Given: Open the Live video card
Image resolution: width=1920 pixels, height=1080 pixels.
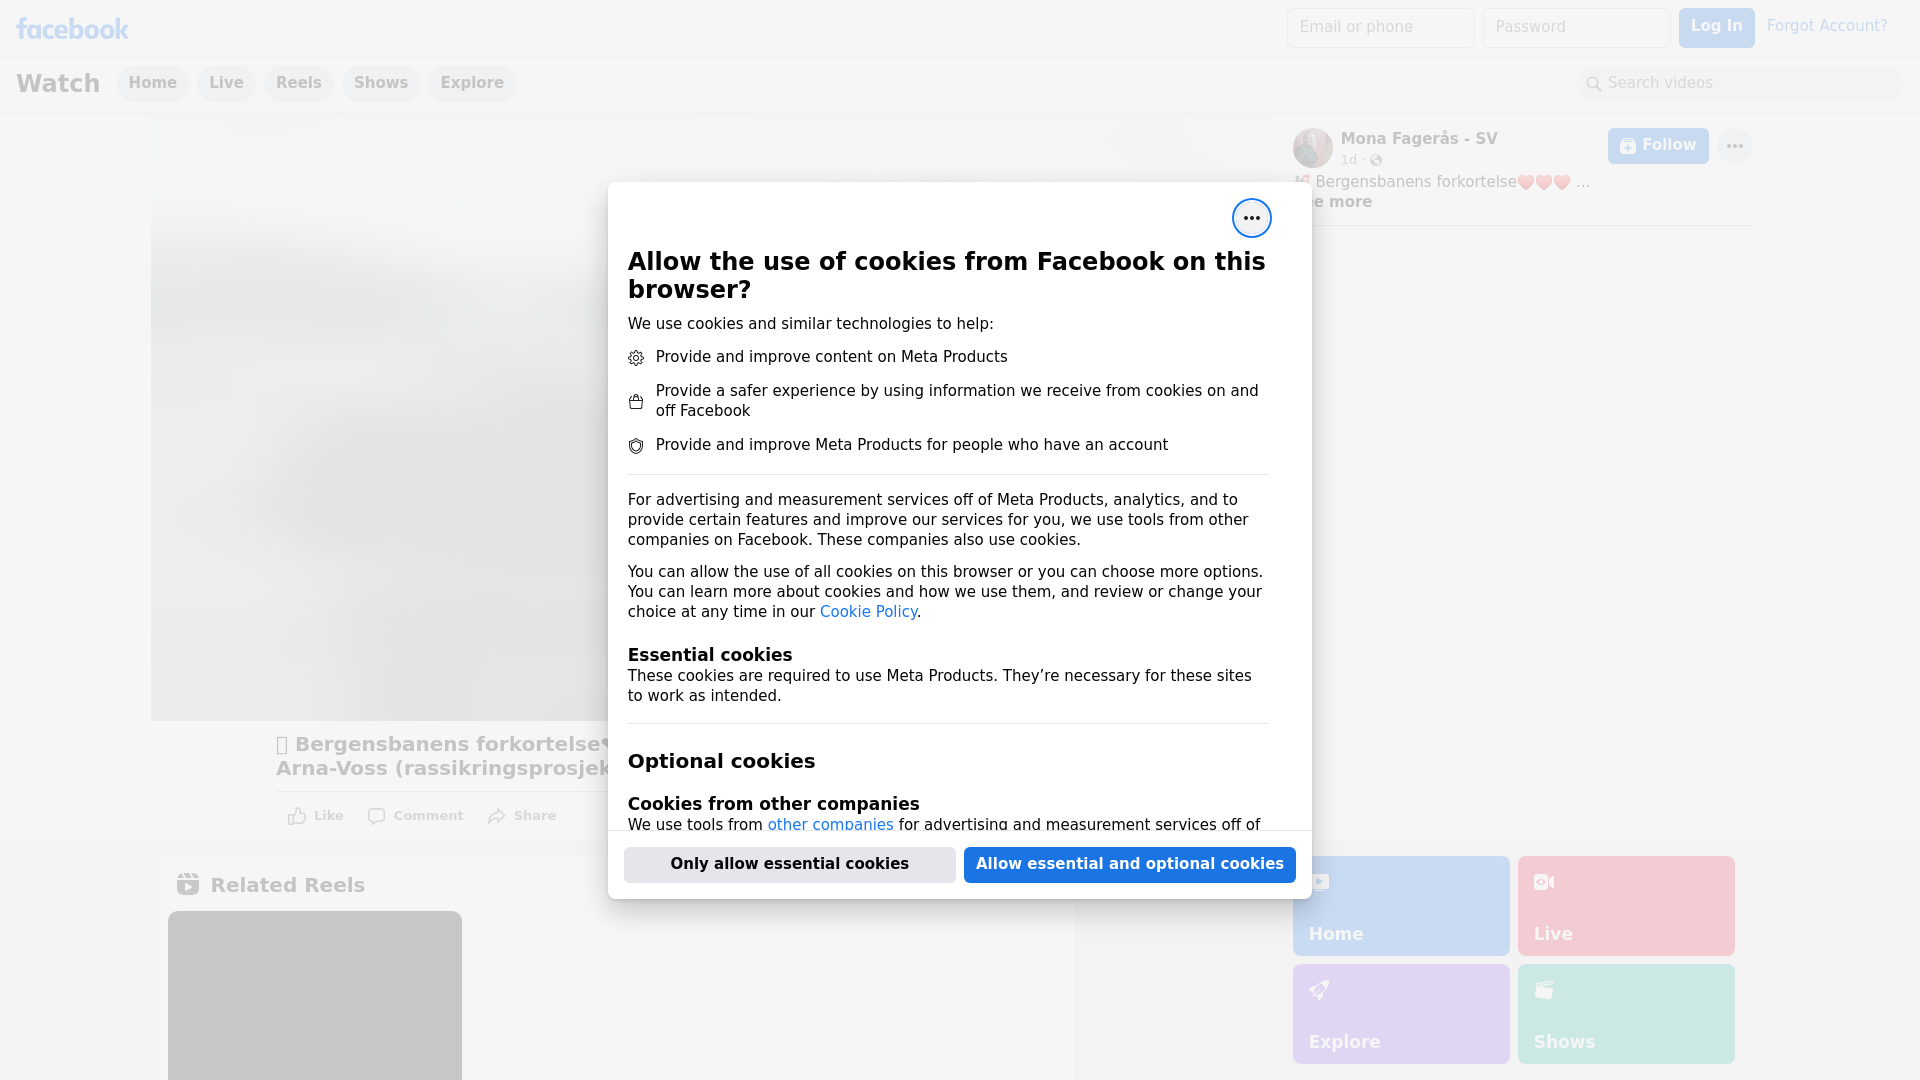Looking at the screenshot, I should (x=1625, y=905).
